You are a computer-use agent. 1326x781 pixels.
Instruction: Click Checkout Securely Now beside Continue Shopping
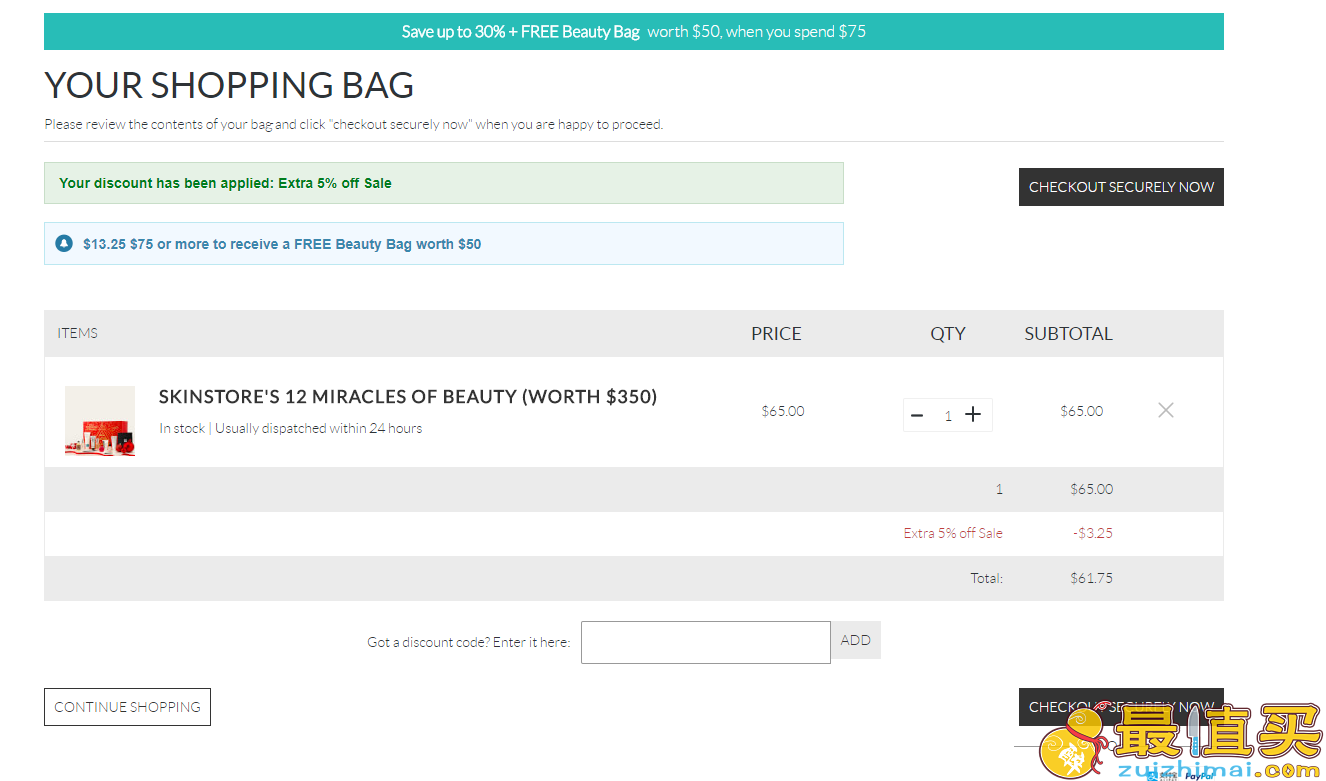coord(1121,707)
